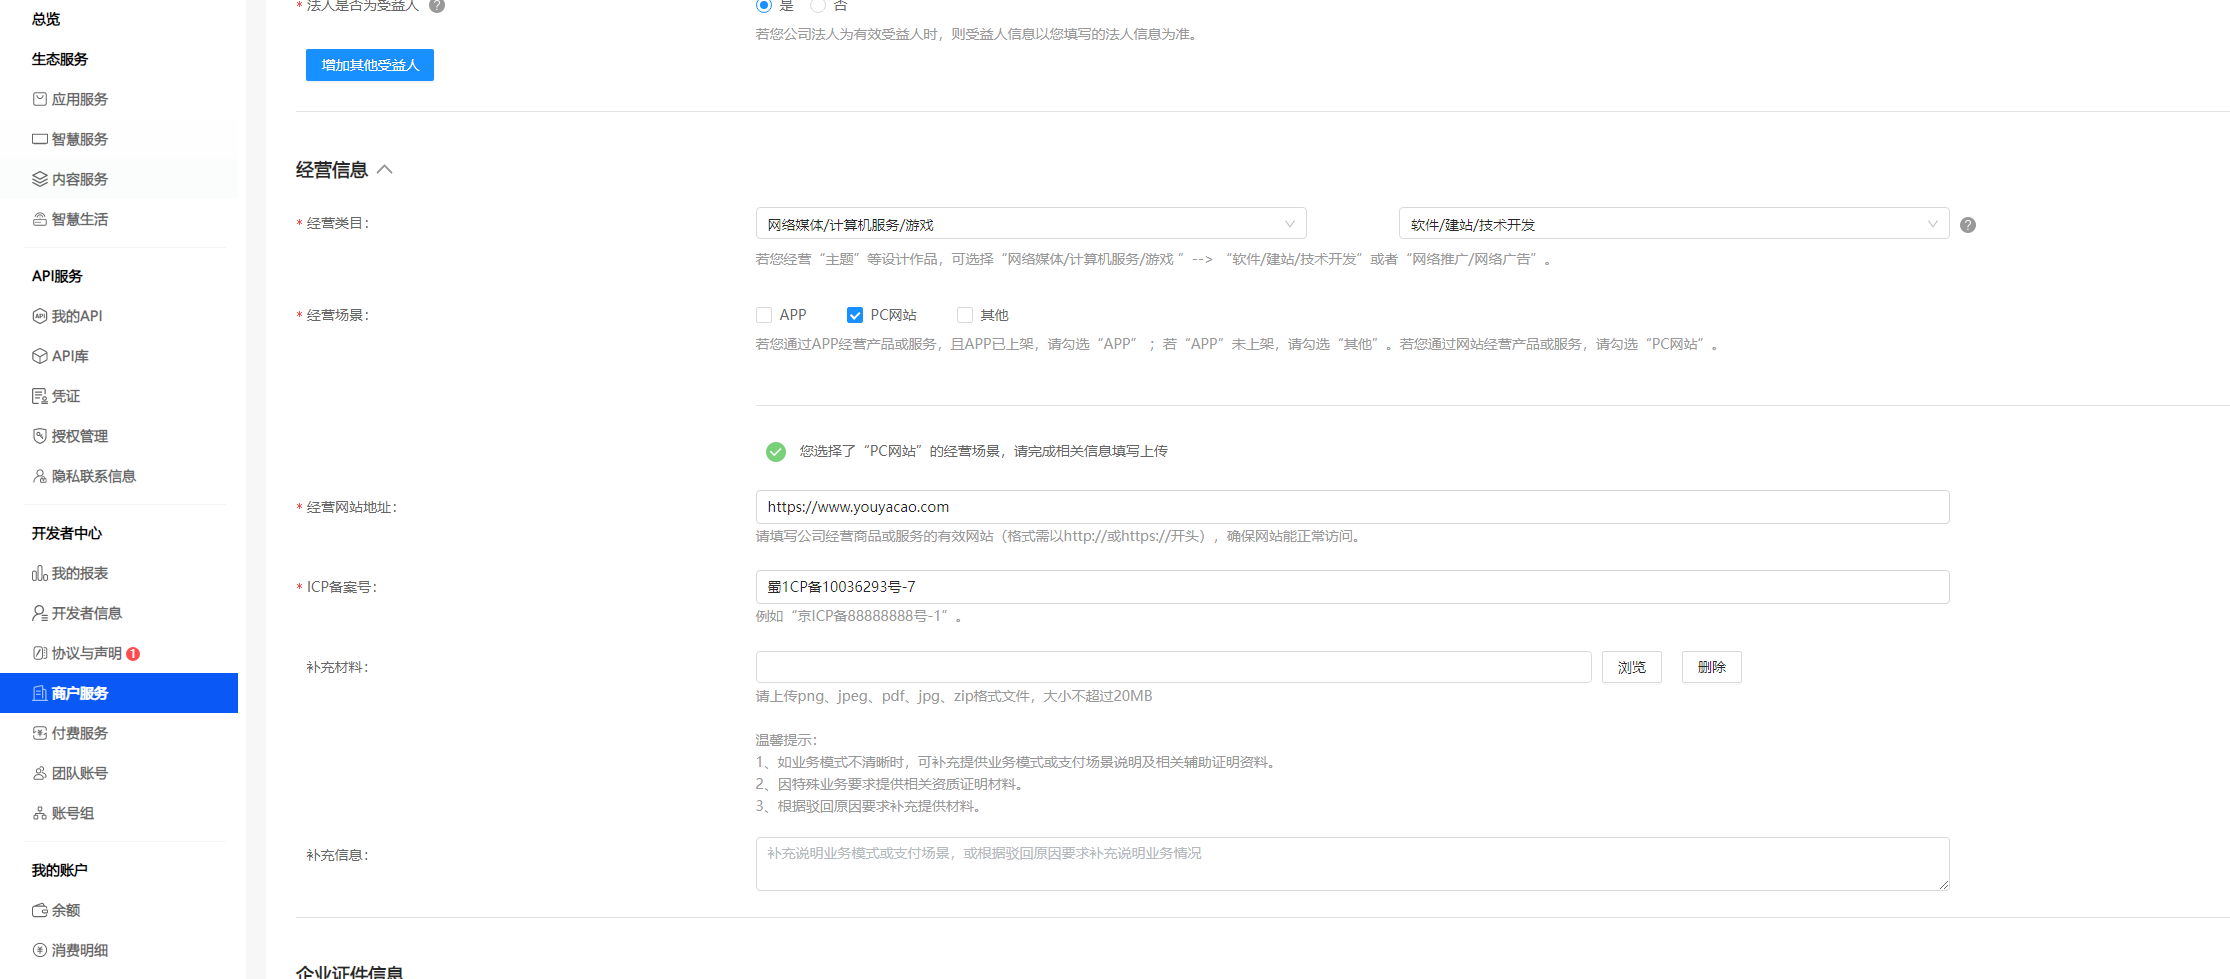
Task: Click the 内容服务 layers icon
Action: point(40,179)
